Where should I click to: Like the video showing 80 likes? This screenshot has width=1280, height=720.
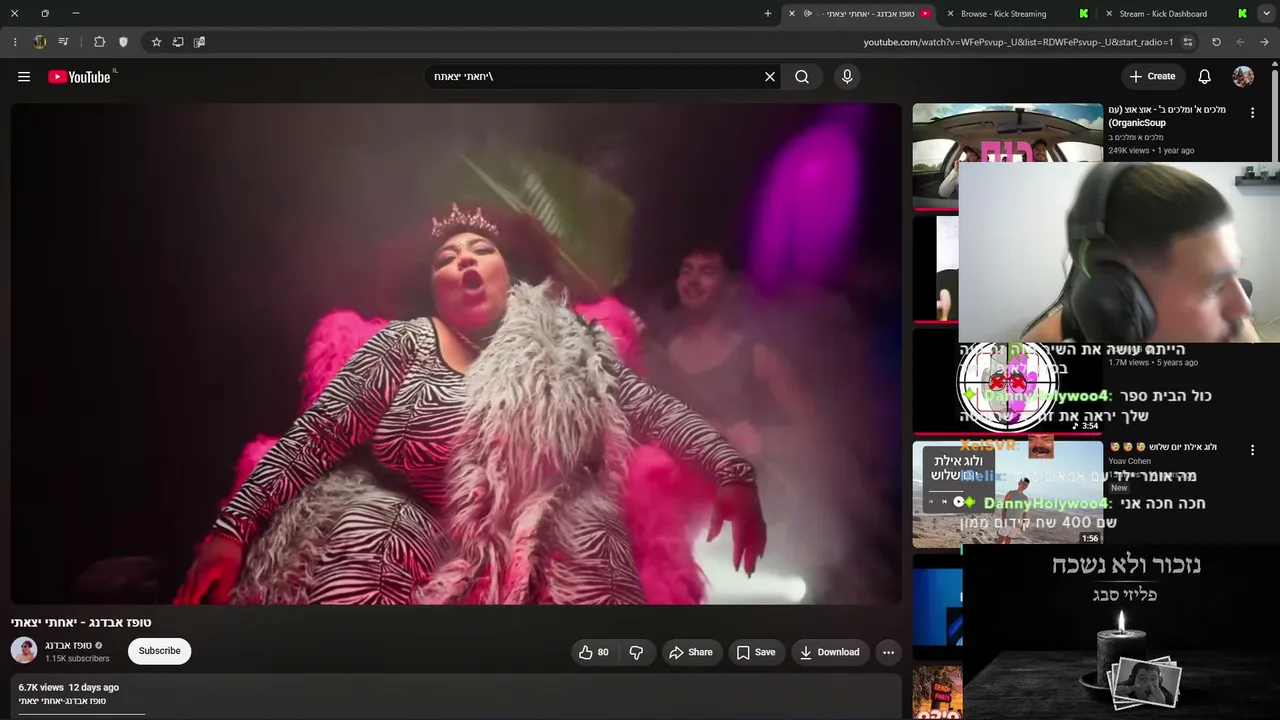coord(593,652)
